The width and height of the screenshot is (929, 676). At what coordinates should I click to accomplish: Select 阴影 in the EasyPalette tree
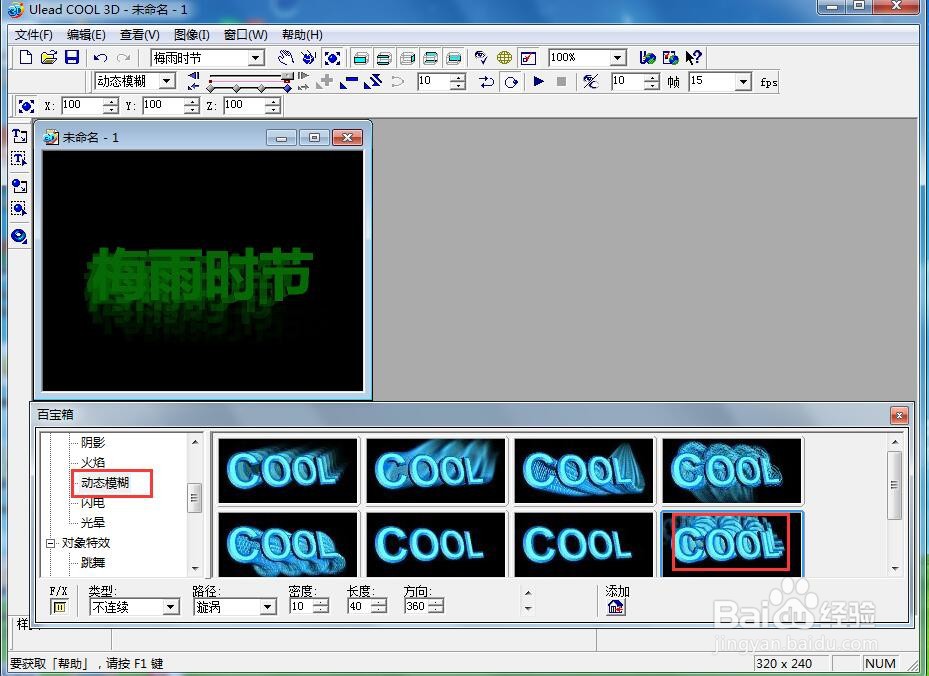(x=93, y=443)
